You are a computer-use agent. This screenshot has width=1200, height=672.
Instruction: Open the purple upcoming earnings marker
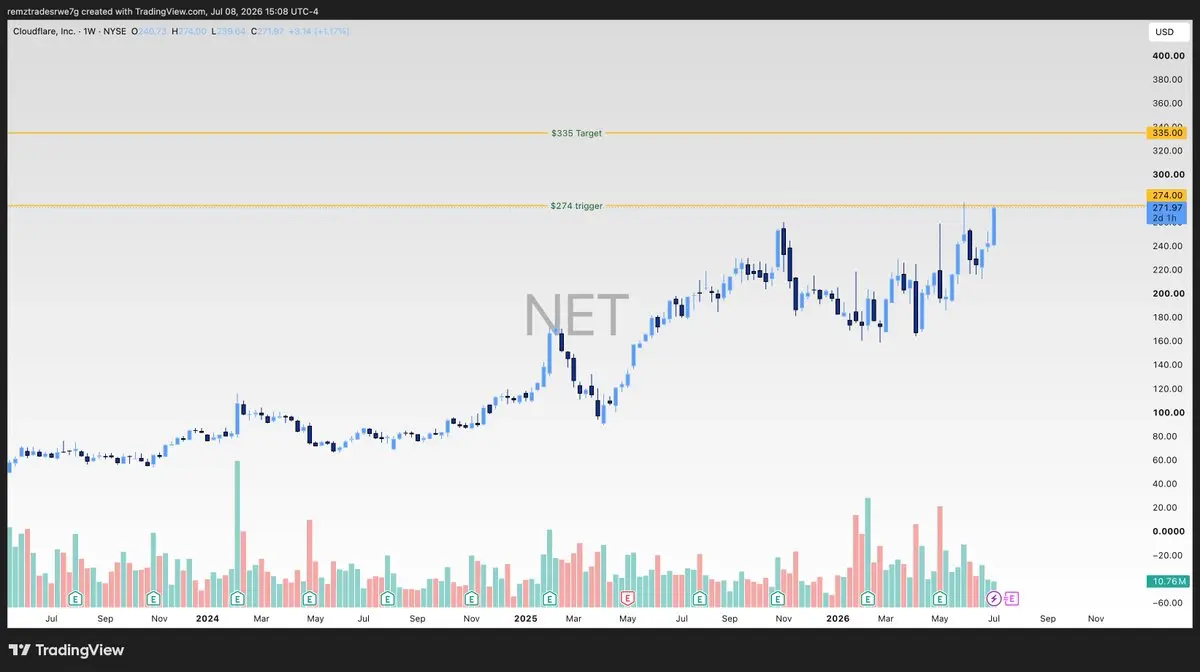coord(1011,598)
